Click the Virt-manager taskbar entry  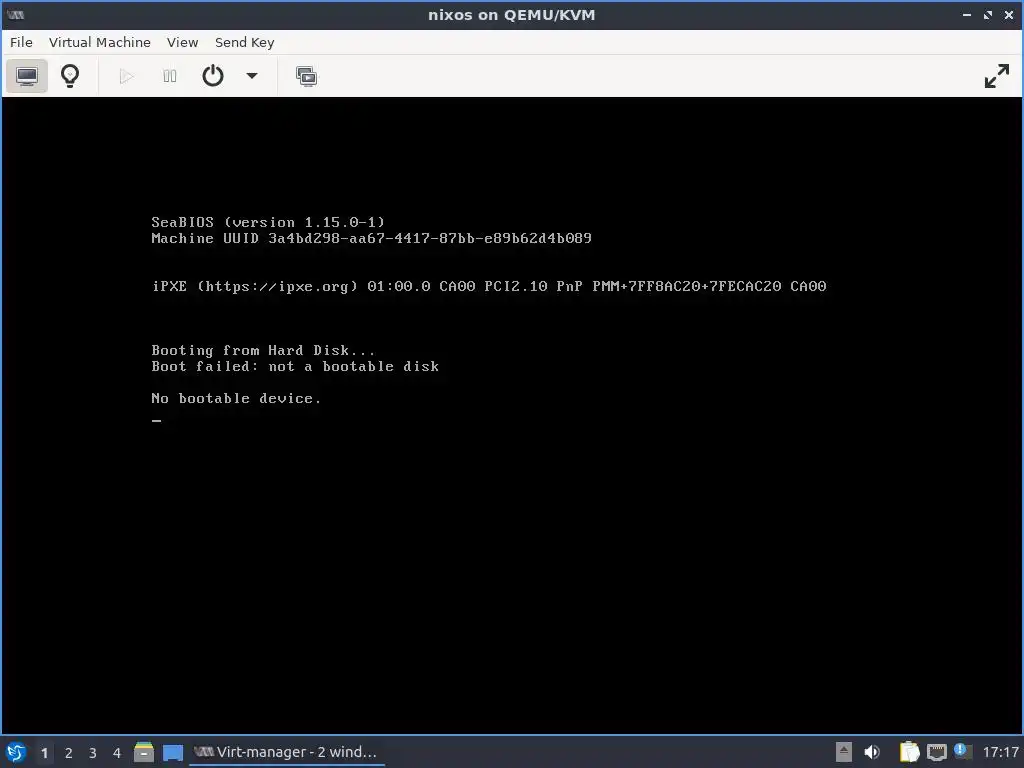click(286, 752)
